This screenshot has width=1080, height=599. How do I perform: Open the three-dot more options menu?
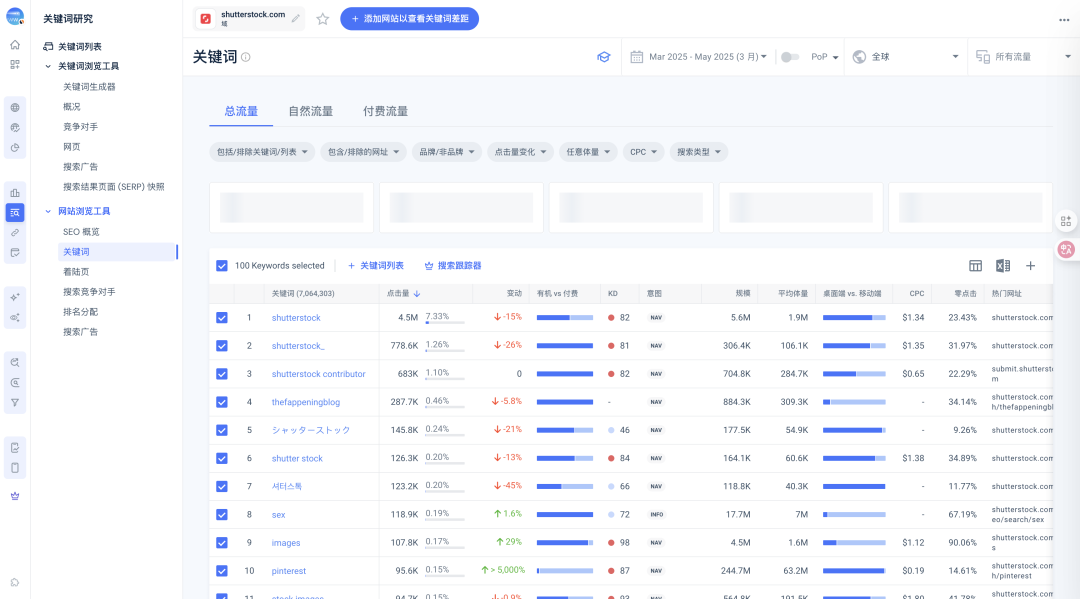point(1064,20)
